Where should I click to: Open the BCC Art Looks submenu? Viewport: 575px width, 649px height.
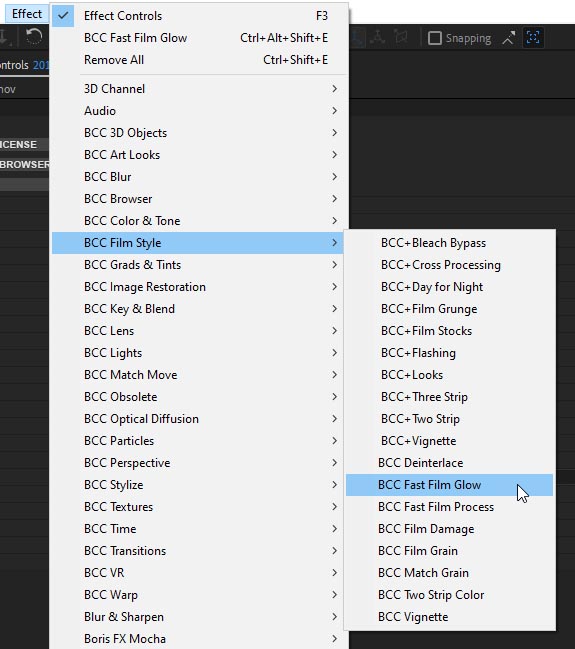coord(200,154)
